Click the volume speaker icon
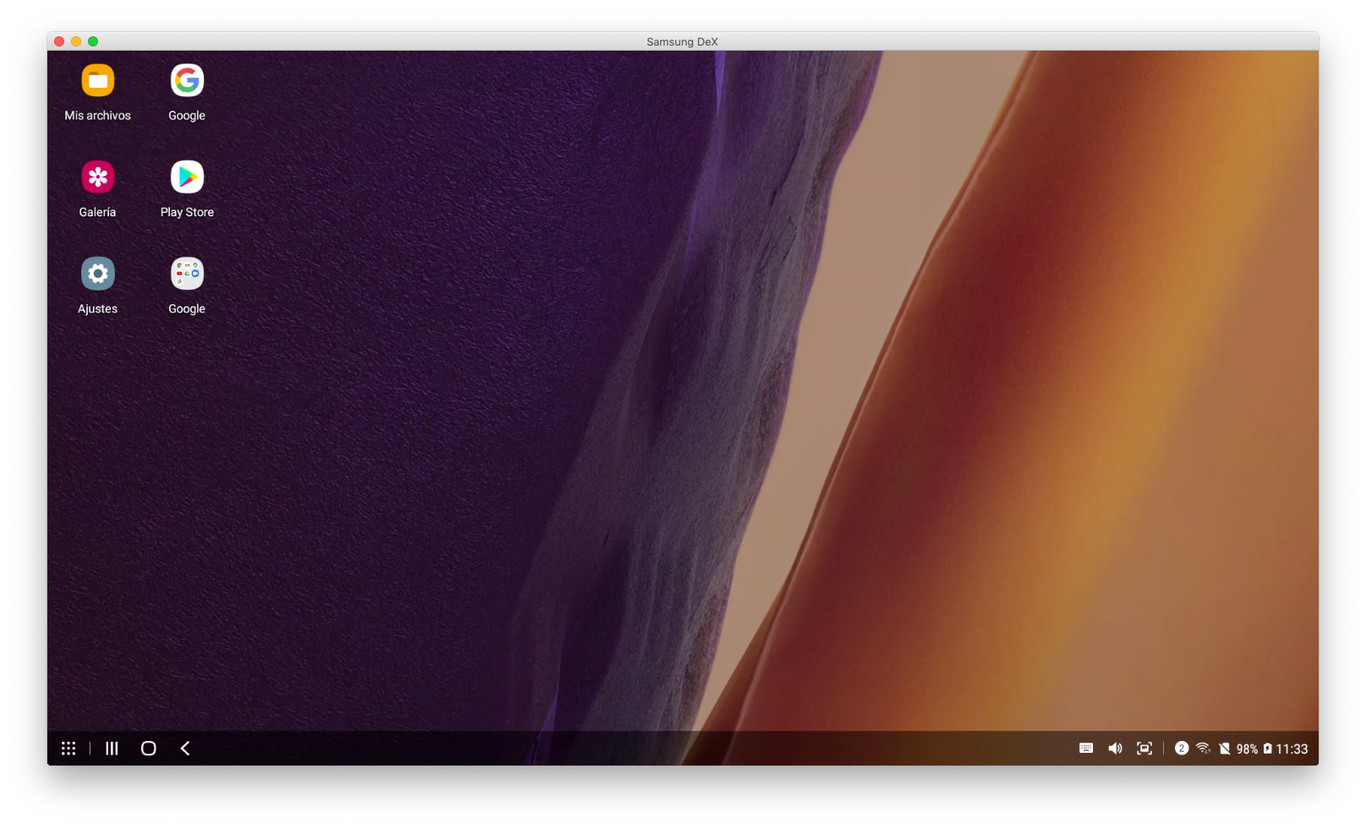 click(1115, 748)
